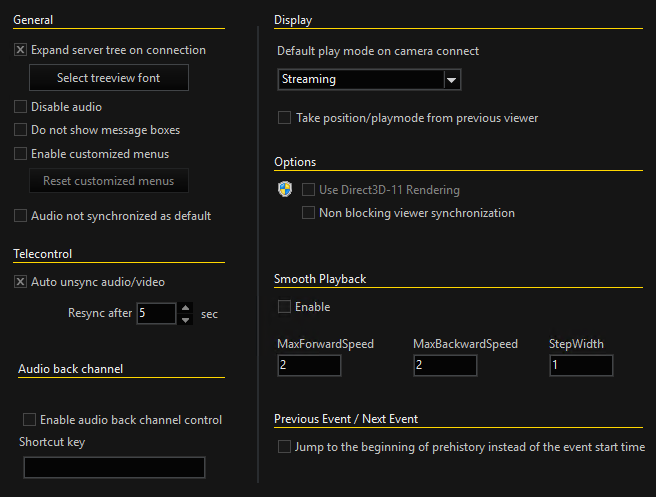Click Reset customized menus button
656x497 pixels.
109,181
